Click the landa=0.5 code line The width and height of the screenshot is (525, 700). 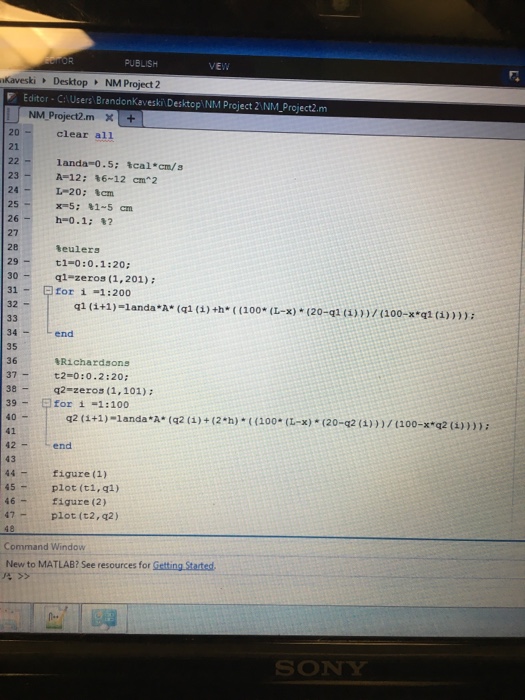[x=120, y=165]
